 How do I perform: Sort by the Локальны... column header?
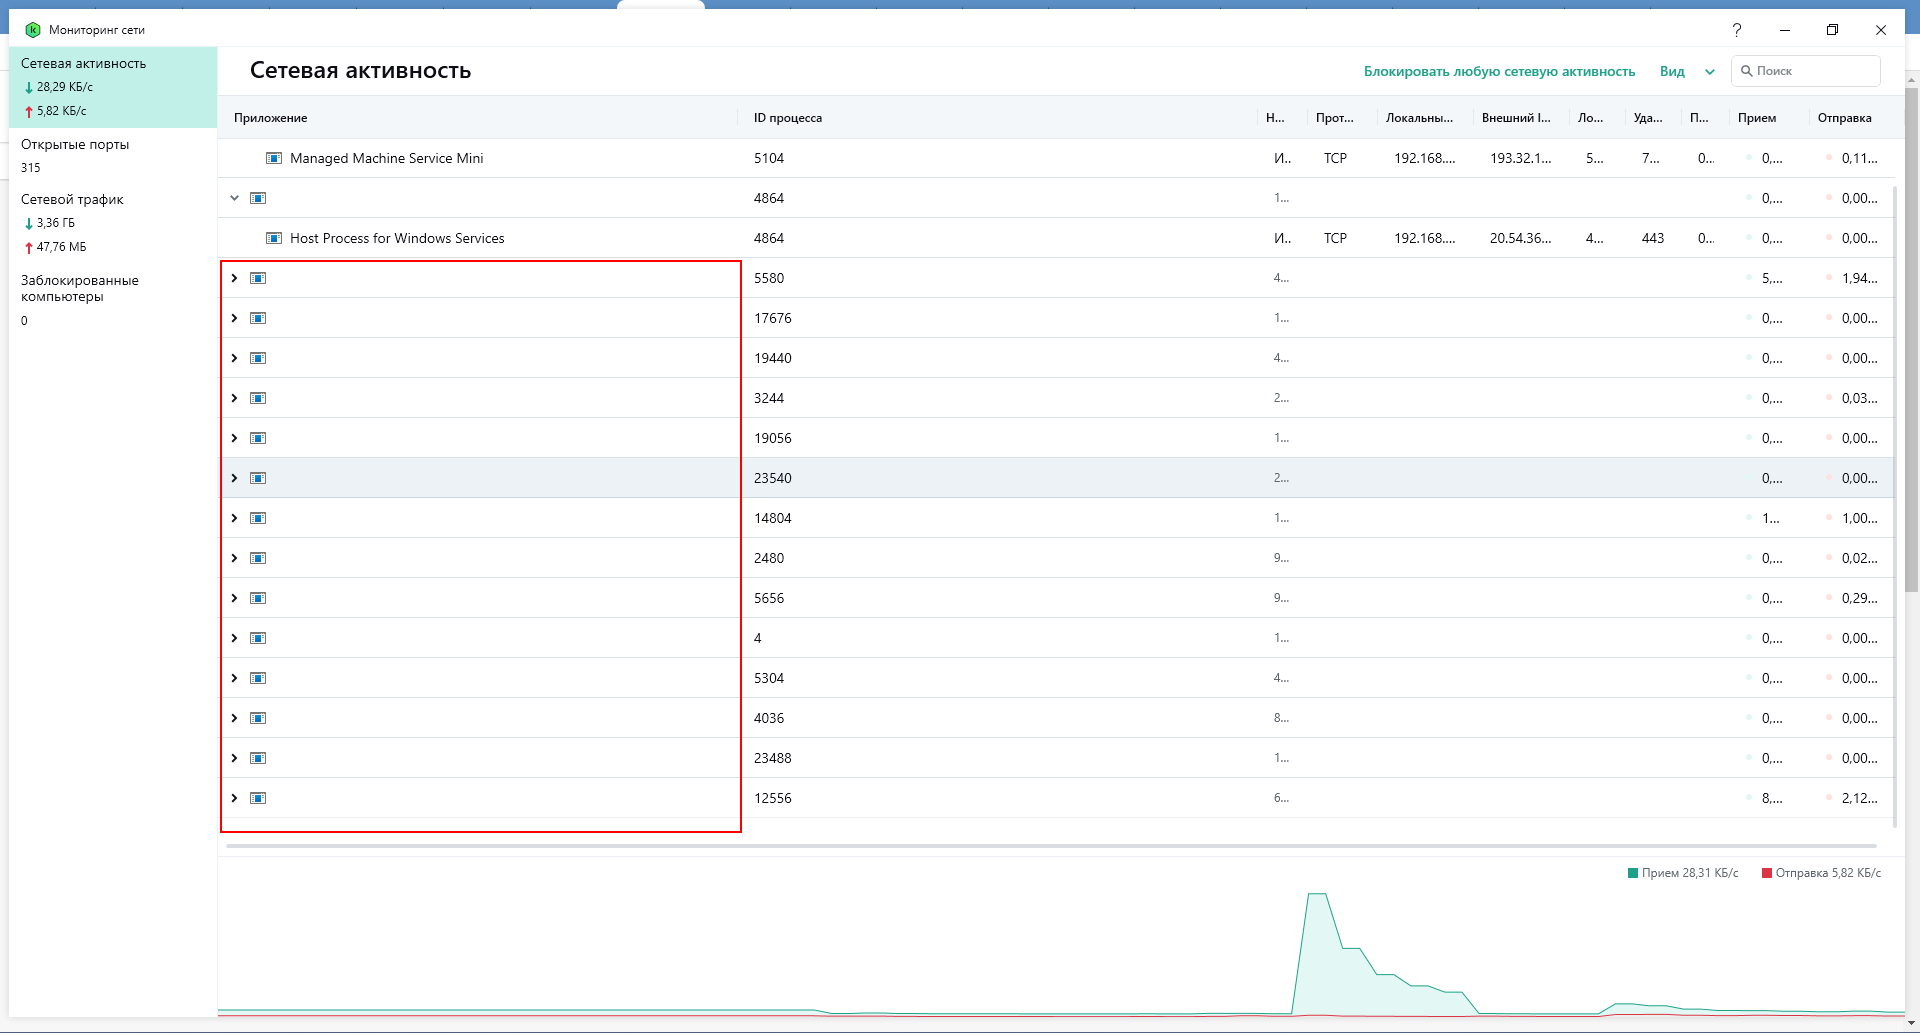tap(1419, 118)
